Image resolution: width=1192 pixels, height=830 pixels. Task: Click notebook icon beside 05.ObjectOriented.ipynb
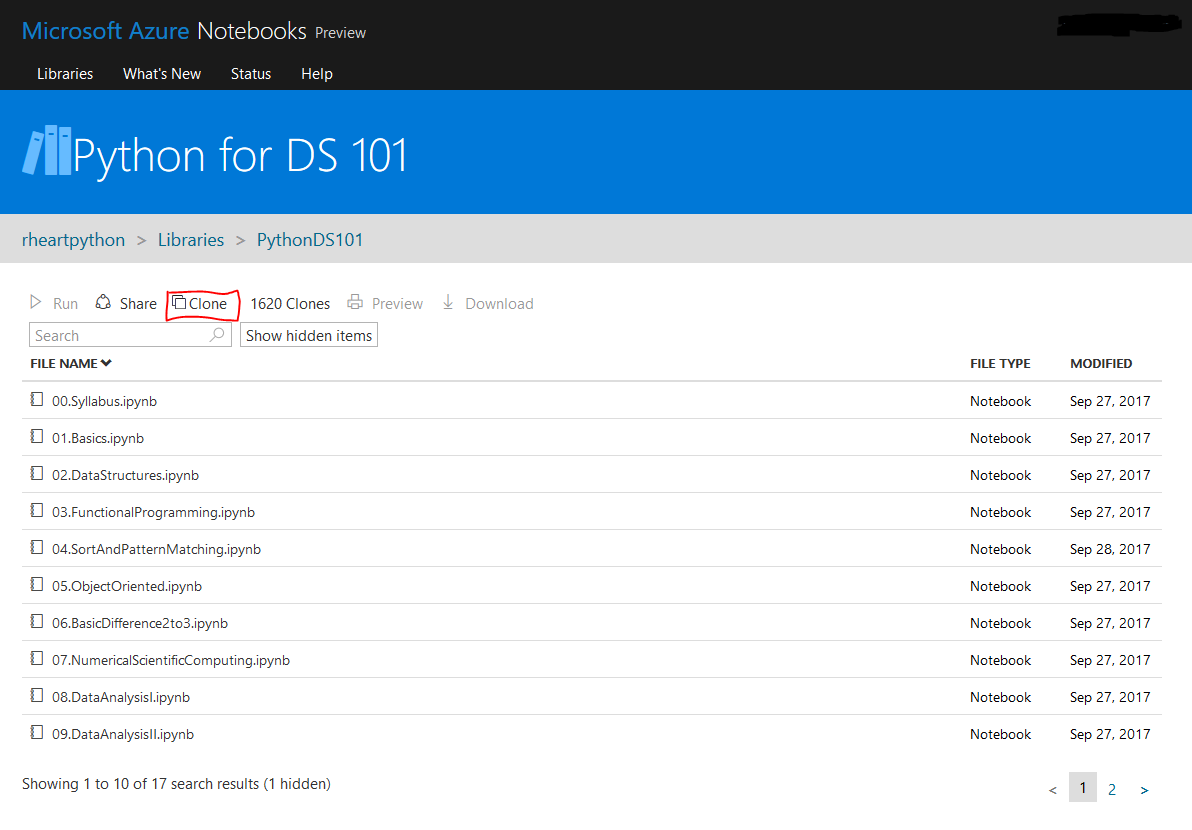[37, 585]
